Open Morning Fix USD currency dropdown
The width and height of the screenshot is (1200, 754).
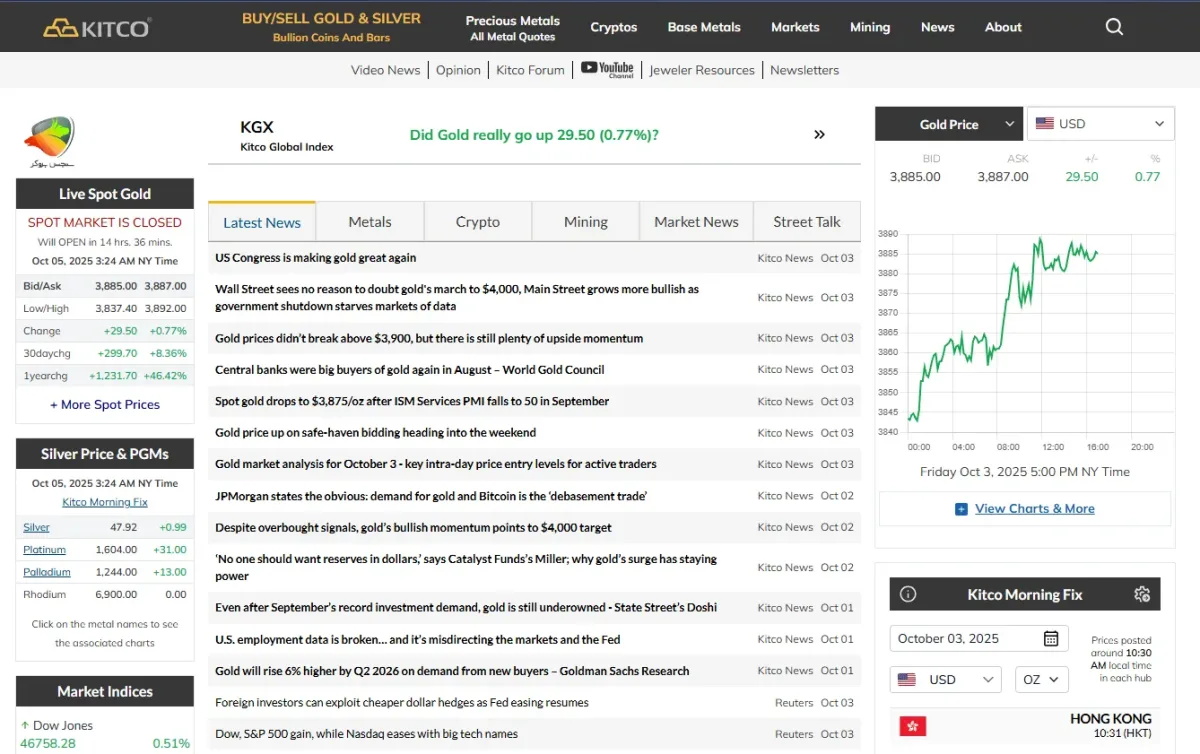pos(945,679)
